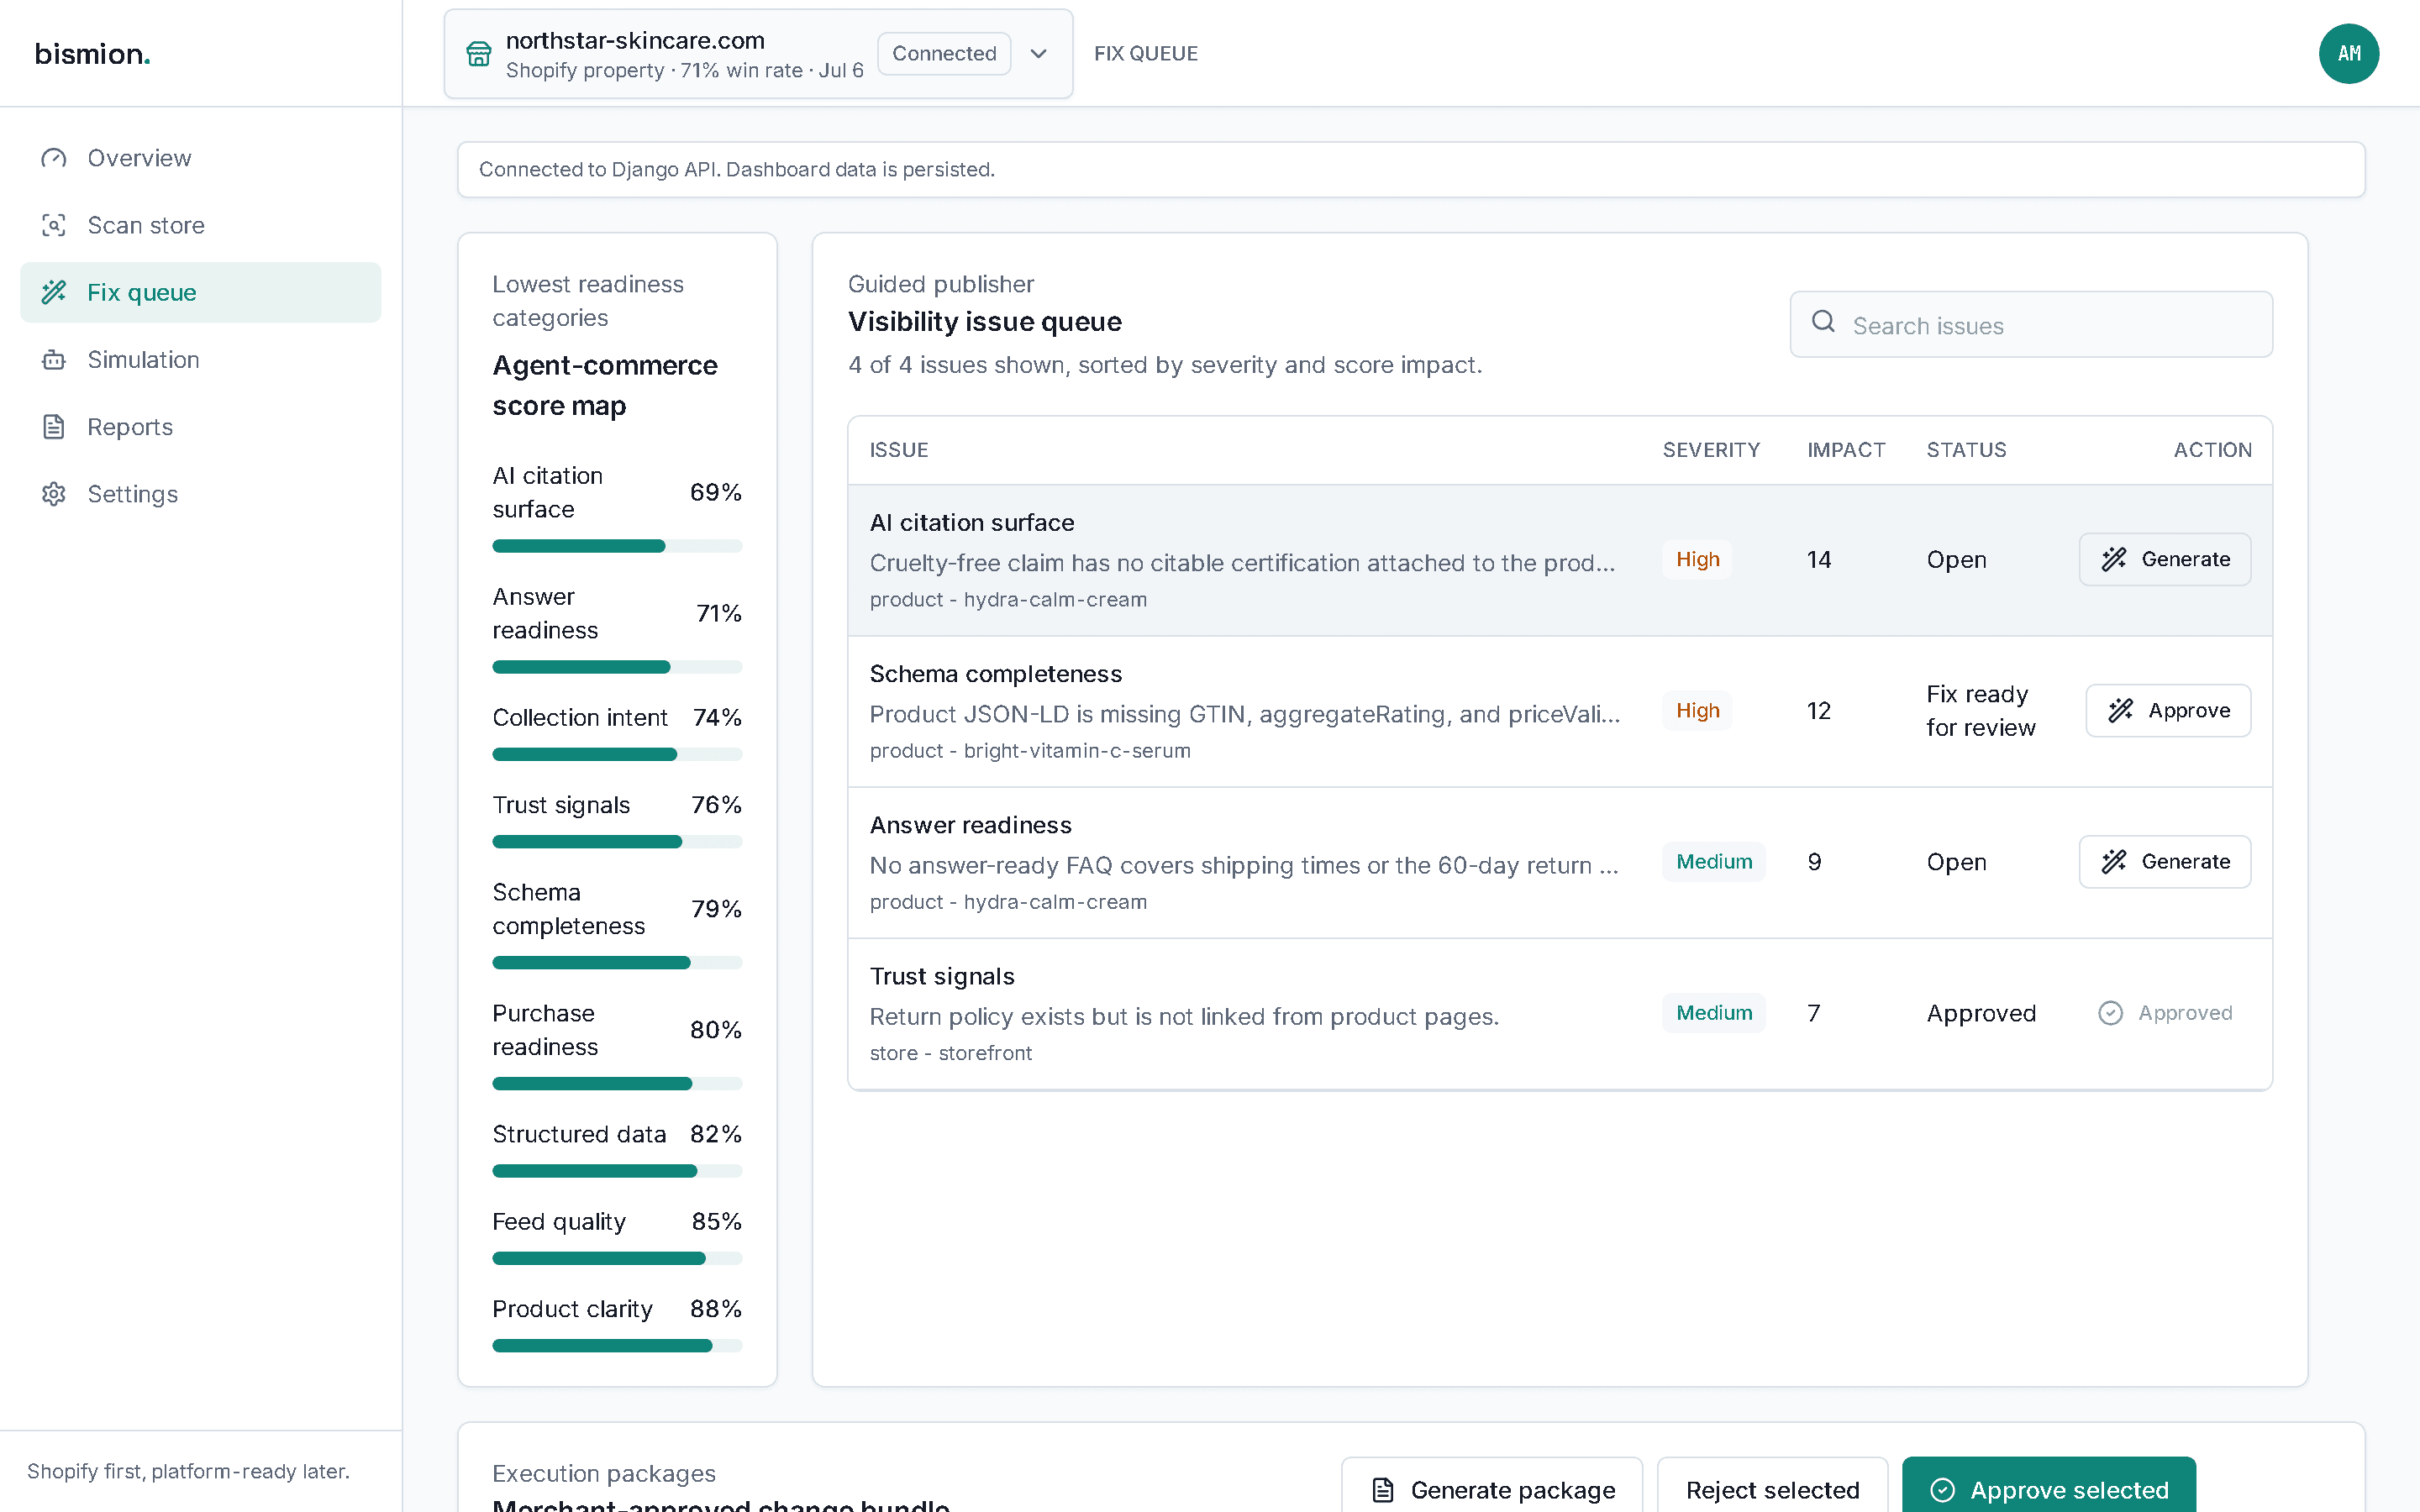Generate a fix for Answer readiness issue

click(x=2165, y=861)
